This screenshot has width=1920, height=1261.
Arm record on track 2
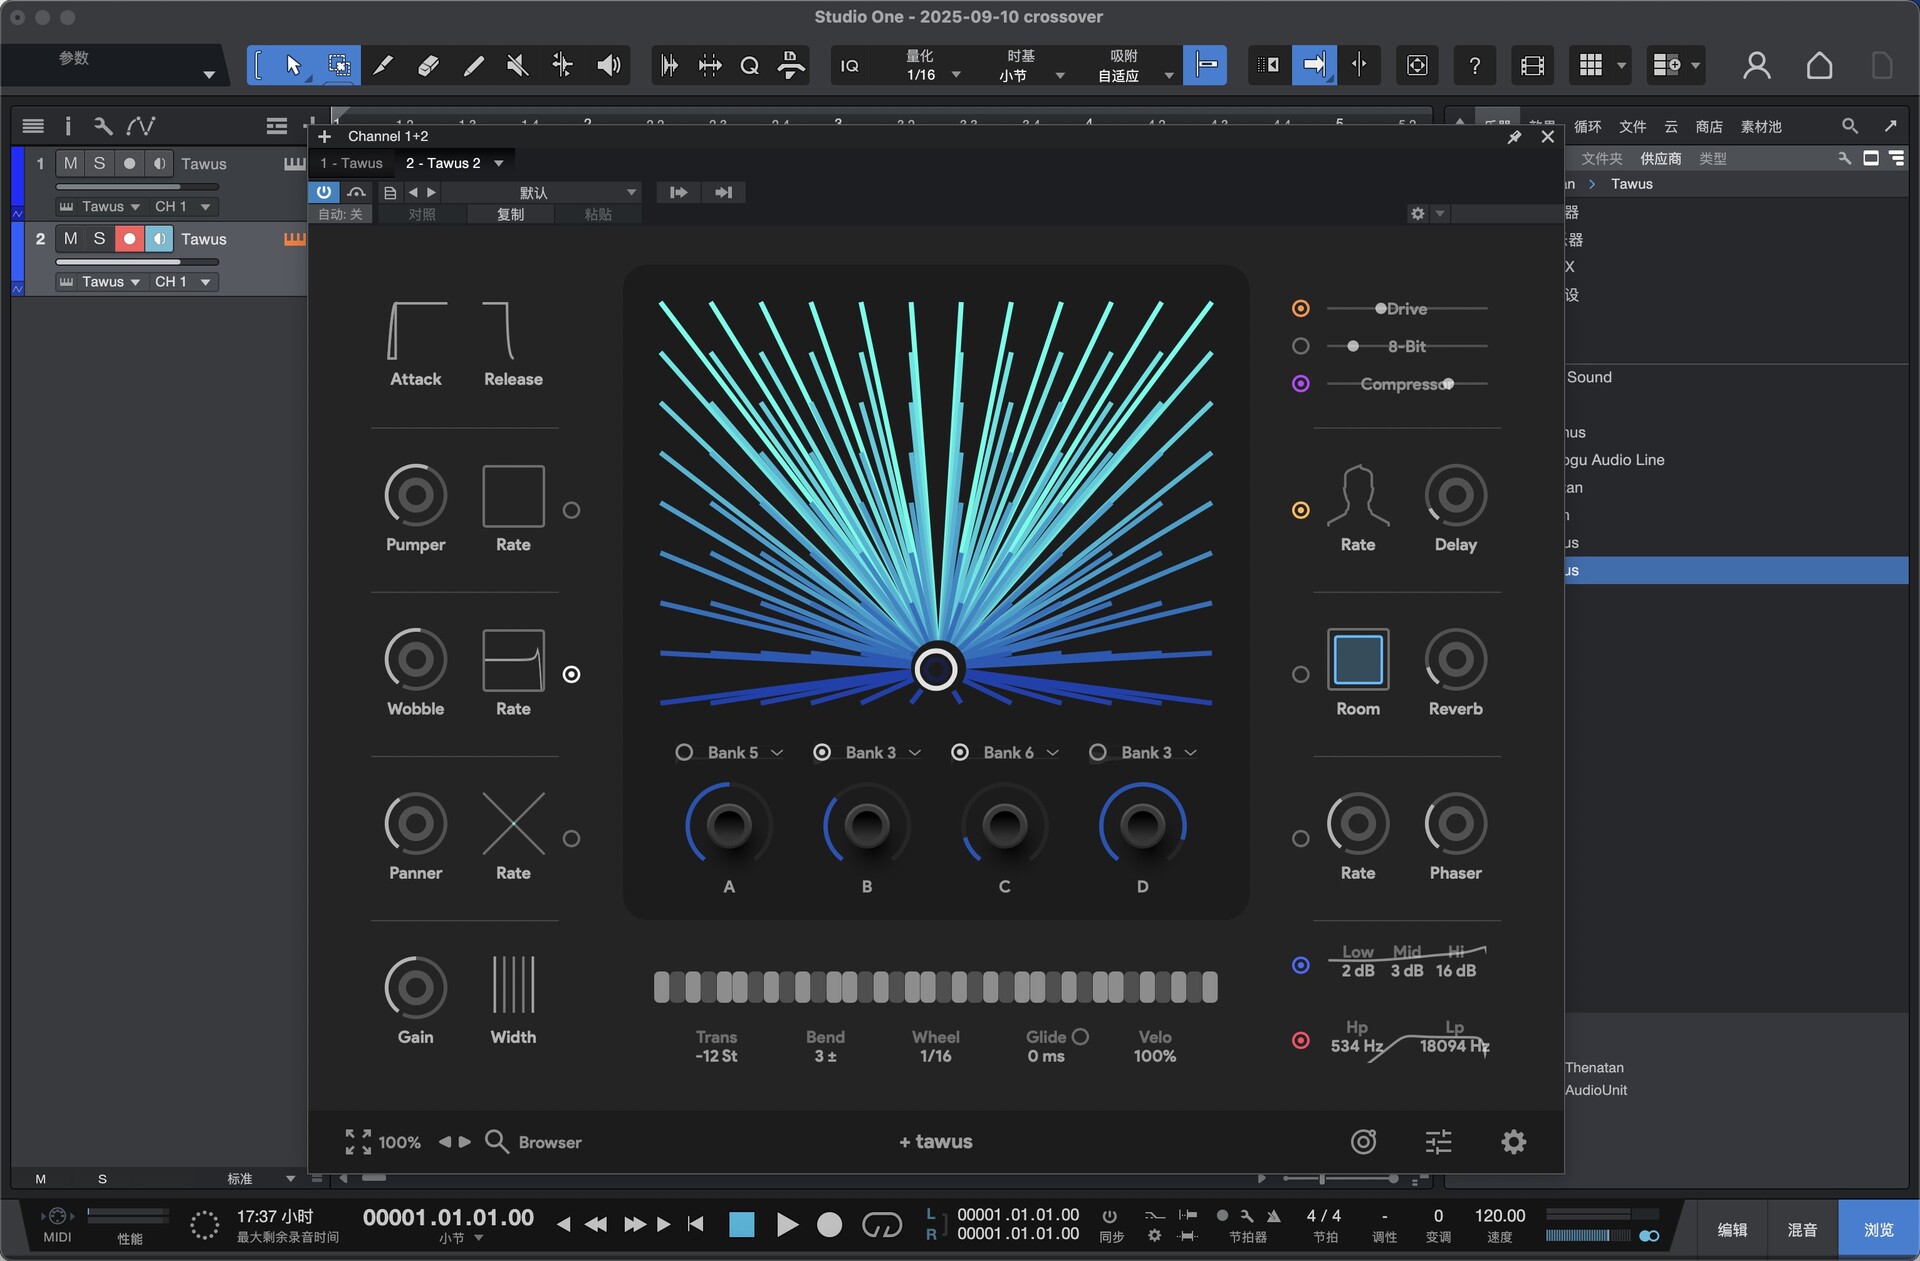(129, 238)
